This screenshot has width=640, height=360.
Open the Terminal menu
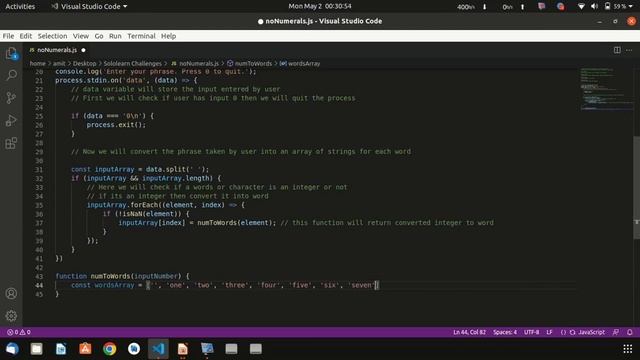pyautogui.click(x=141, y=36)
